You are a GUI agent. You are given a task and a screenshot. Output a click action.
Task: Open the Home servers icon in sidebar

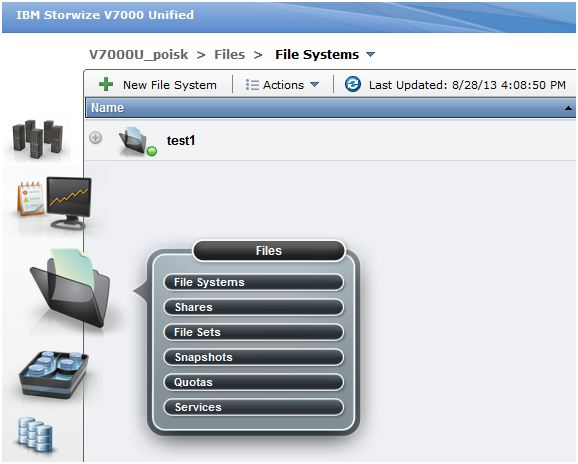[x=38, y=139]
